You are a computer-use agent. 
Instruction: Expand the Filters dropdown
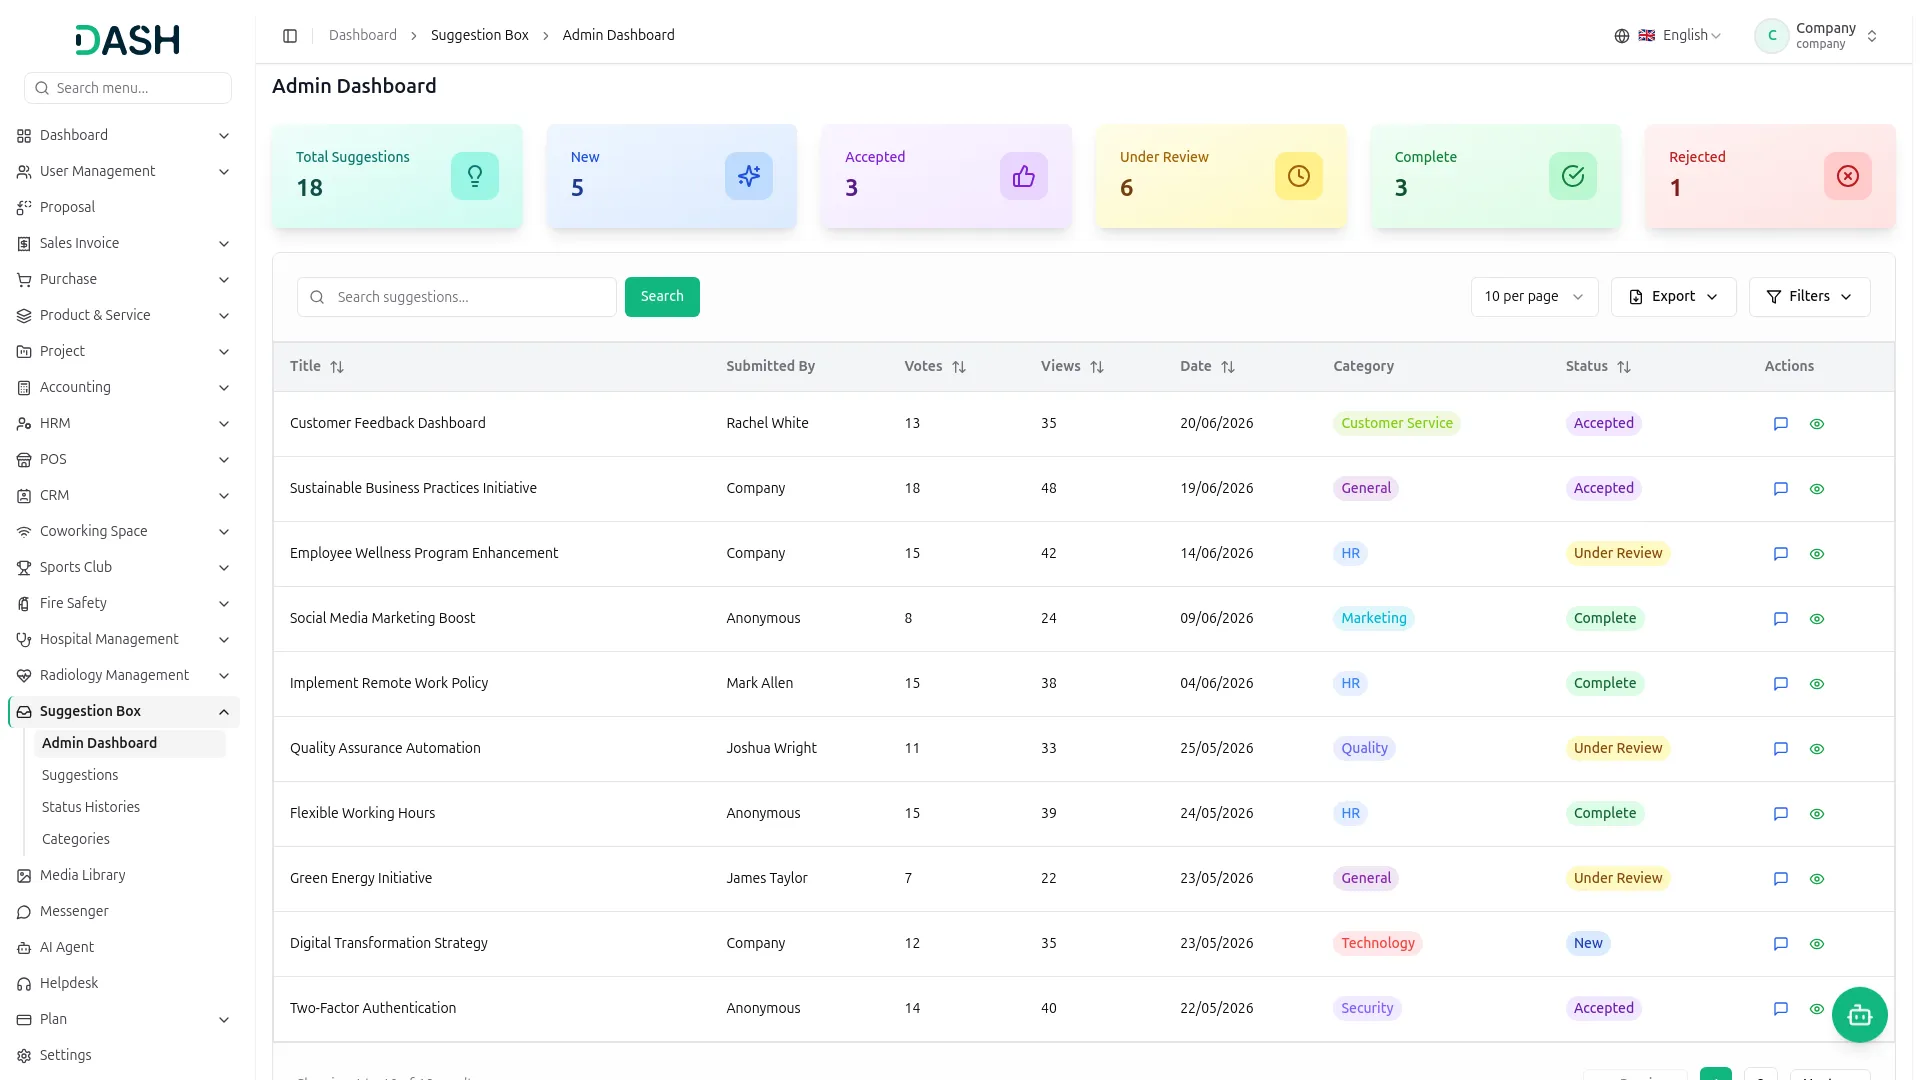pos(1809,297)
